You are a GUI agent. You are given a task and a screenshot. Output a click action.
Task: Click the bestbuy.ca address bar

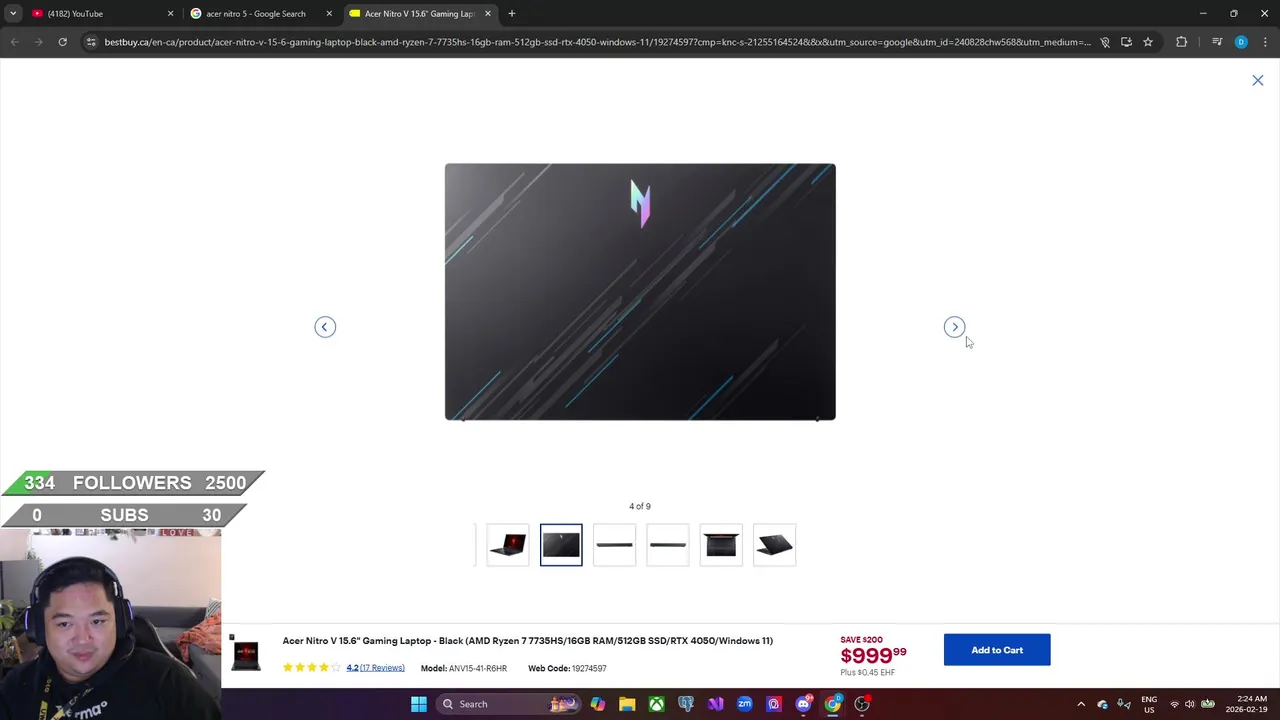tap(597, 42)
